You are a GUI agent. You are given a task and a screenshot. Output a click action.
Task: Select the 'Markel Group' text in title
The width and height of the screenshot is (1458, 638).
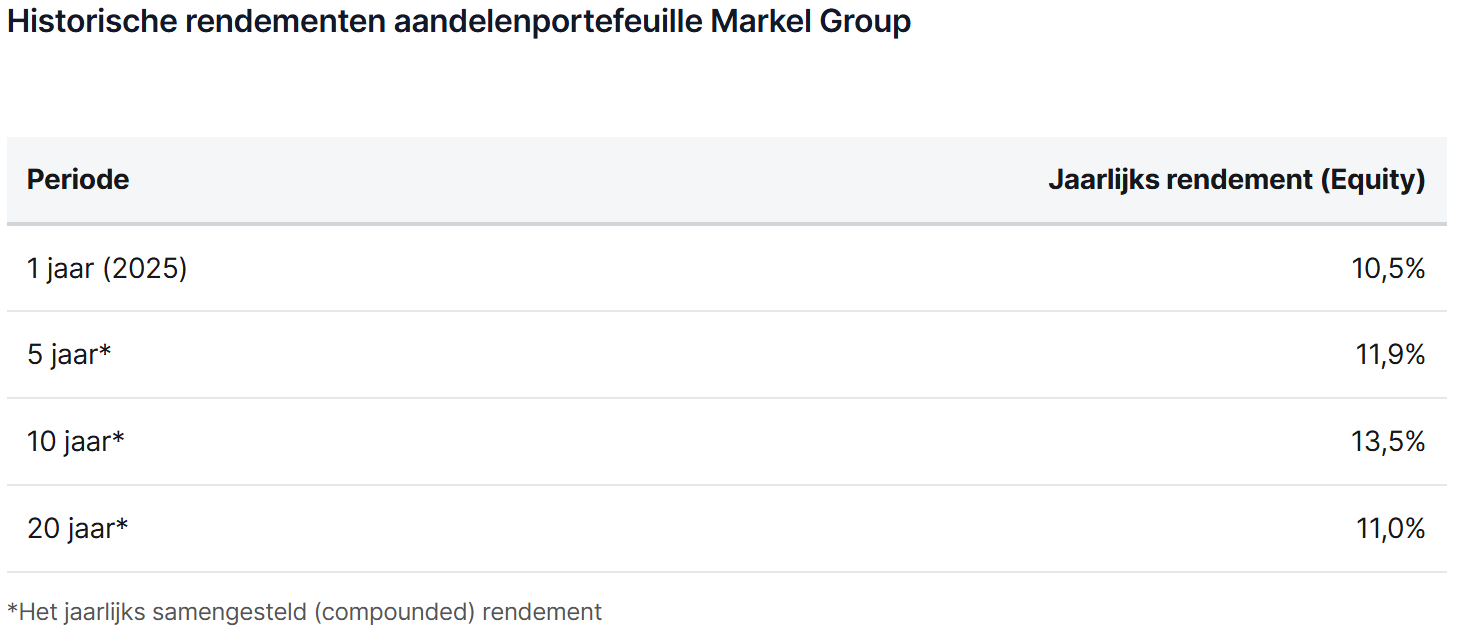811,22
